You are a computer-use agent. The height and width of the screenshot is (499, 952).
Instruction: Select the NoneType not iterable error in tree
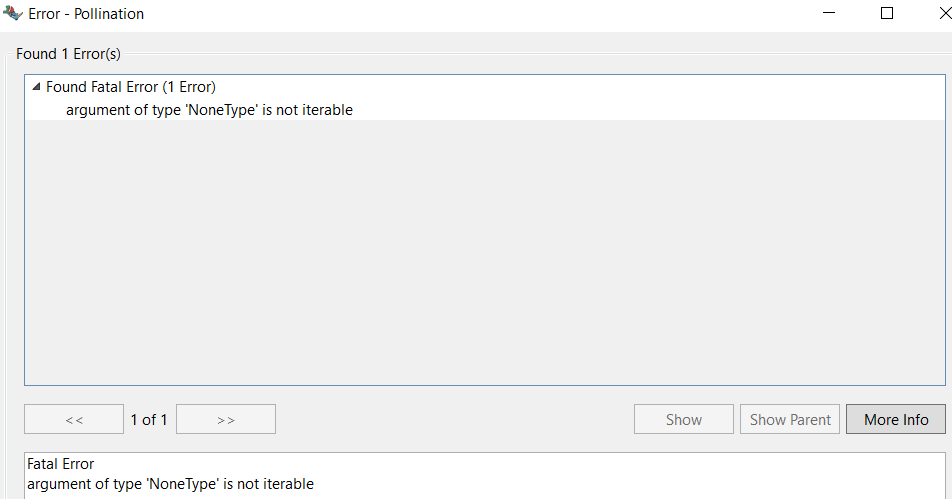[x=209, y=110]
